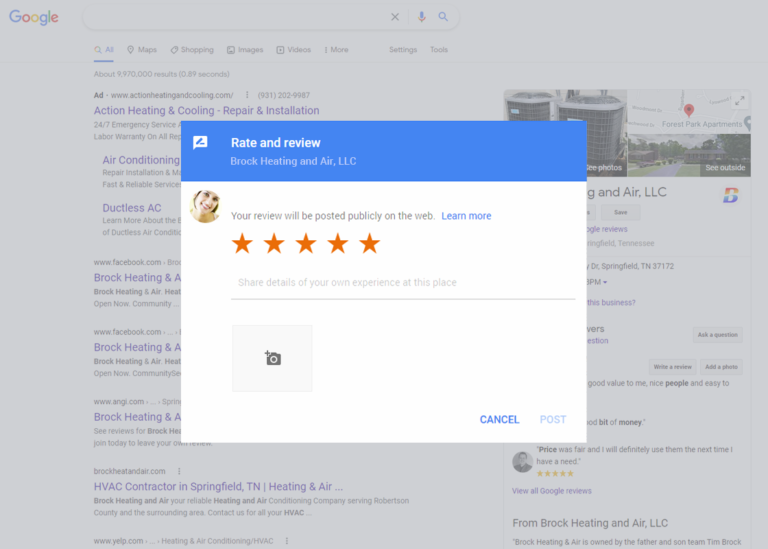
Task: Click the Write a review button
Action: (x=672, y=367)
